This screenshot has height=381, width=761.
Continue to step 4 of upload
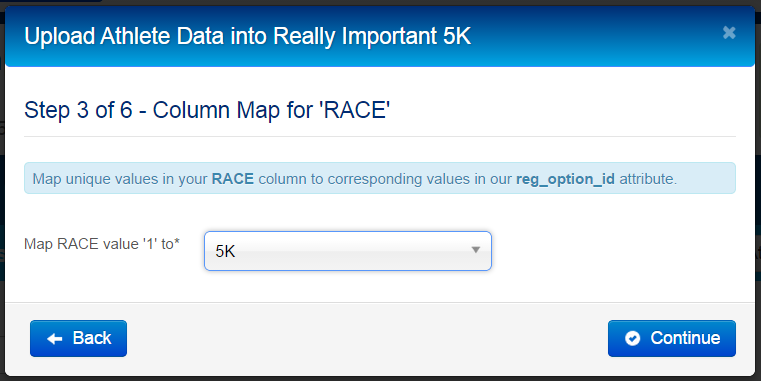pos(672,338)
